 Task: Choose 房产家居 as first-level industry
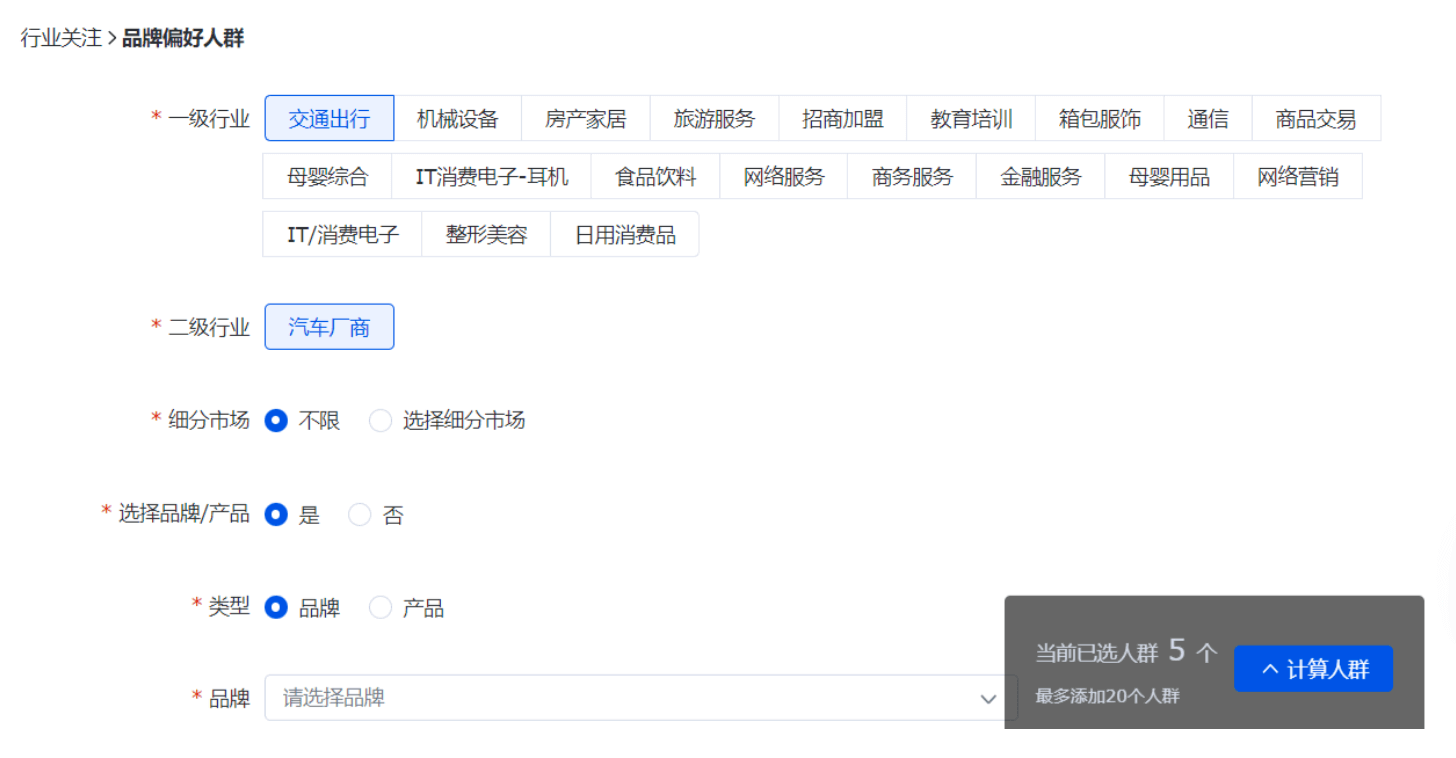coord(586,119)
